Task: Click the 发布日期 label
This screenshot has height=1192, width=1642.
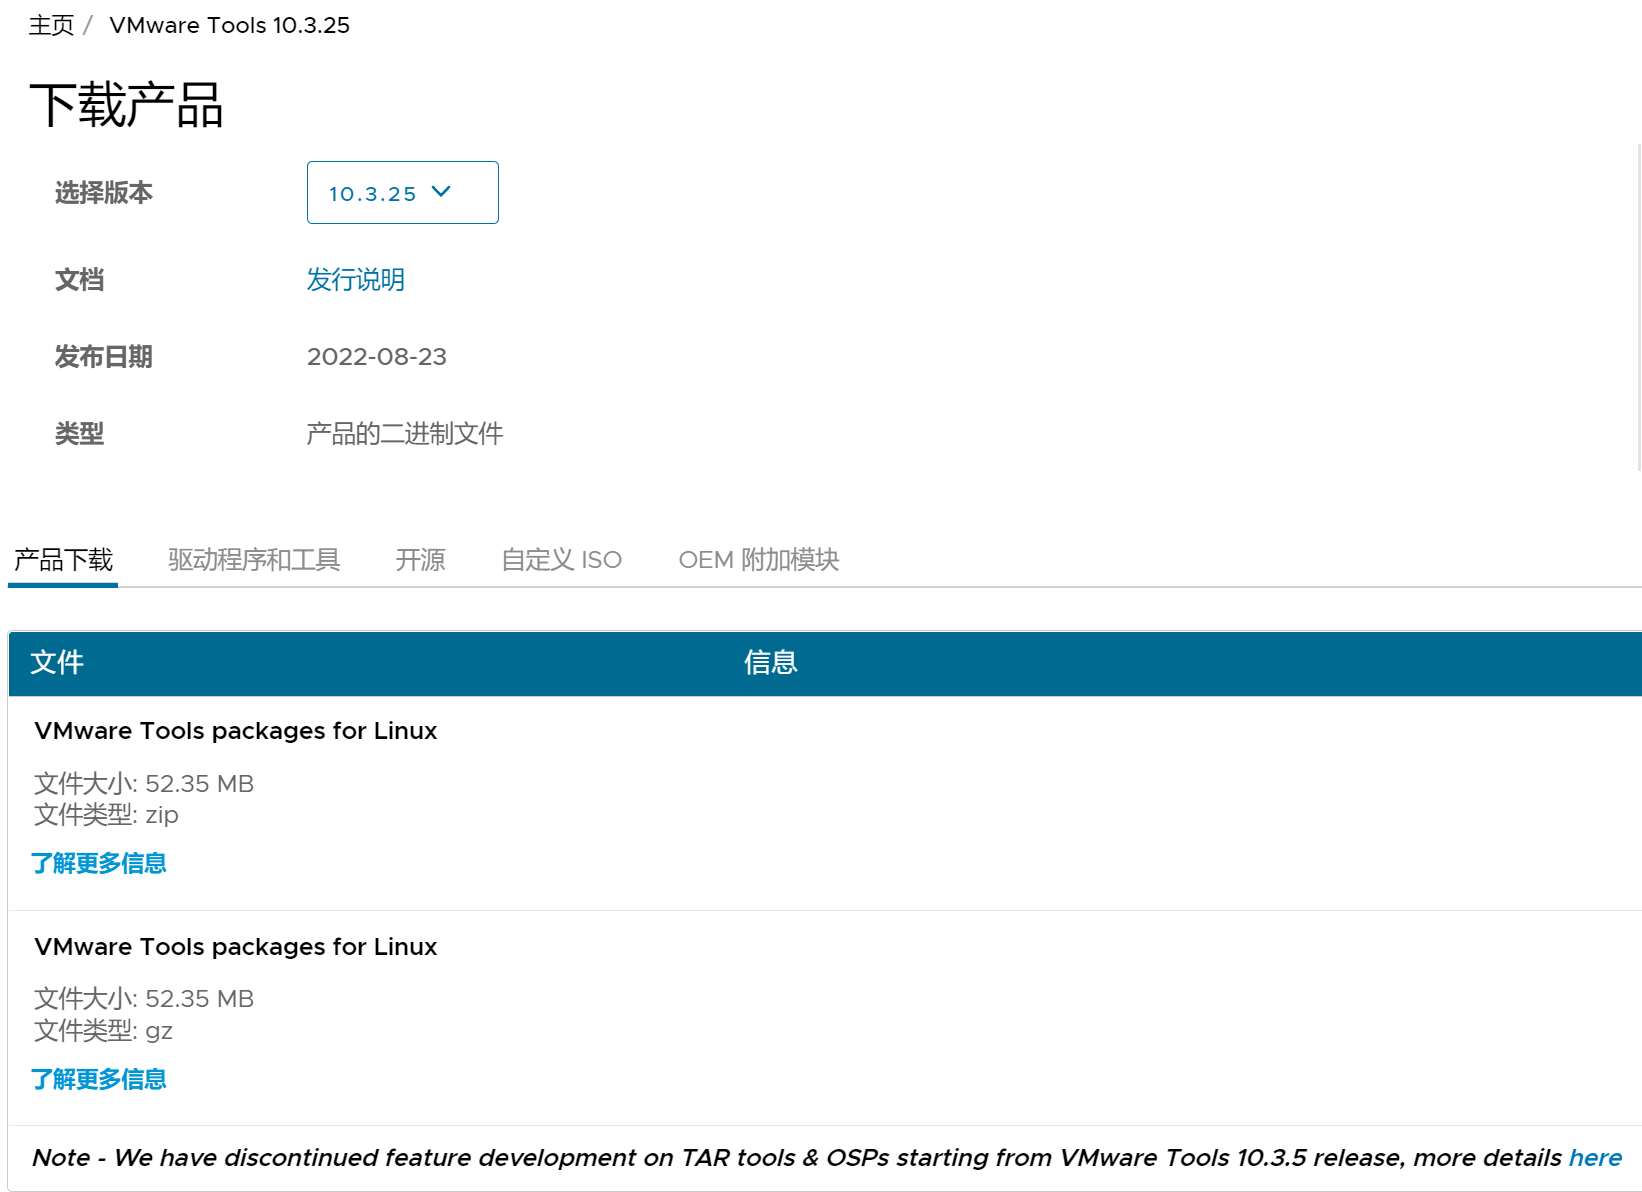Action: (103, 357)
